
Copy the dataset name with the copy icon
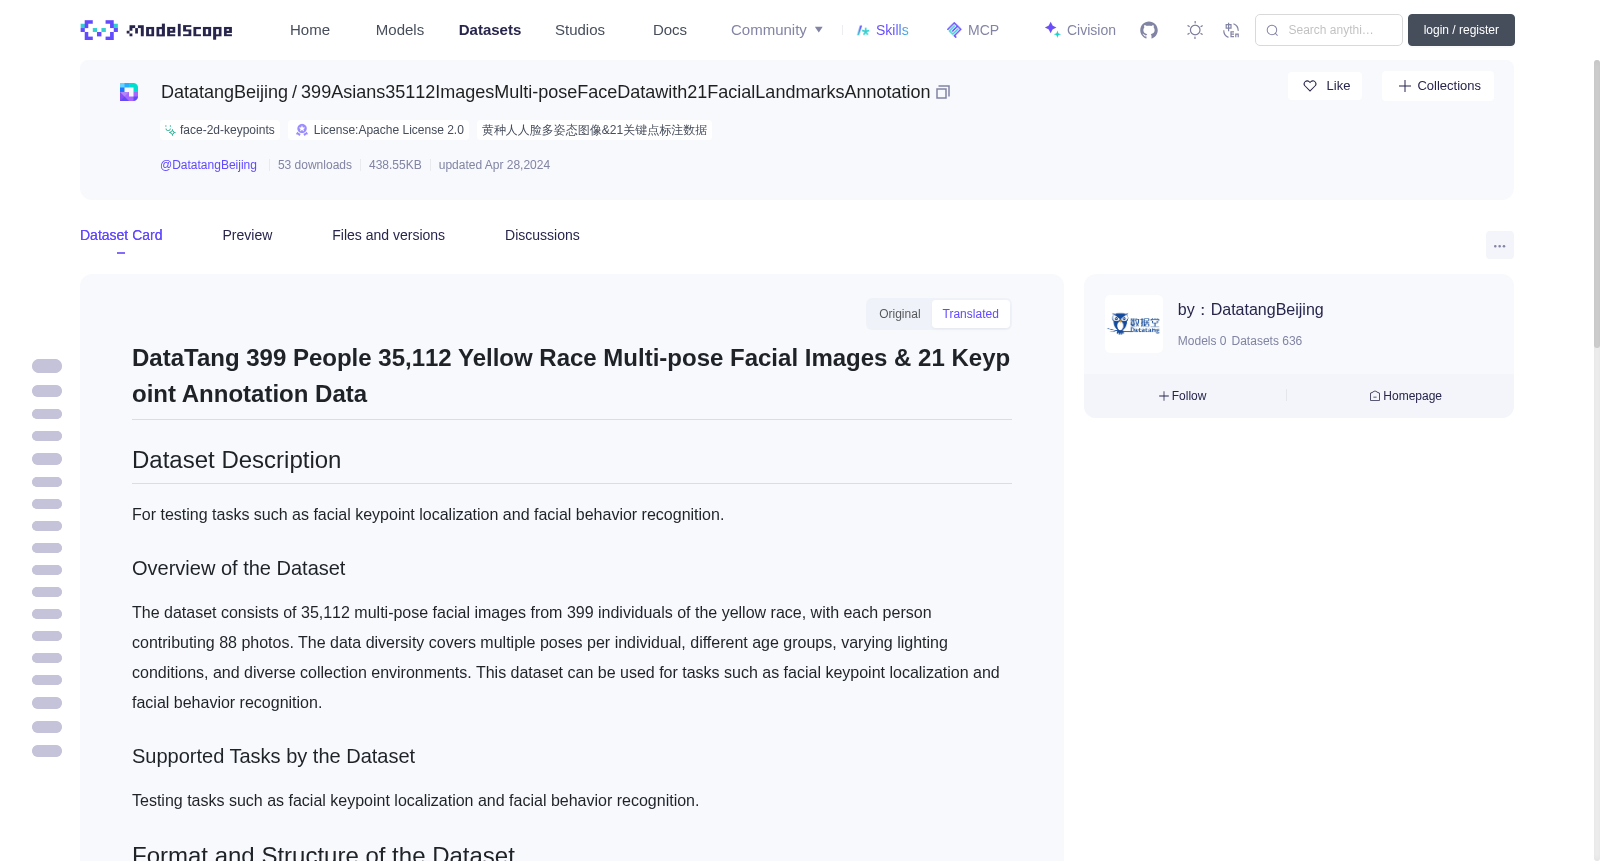coord(942,92)
